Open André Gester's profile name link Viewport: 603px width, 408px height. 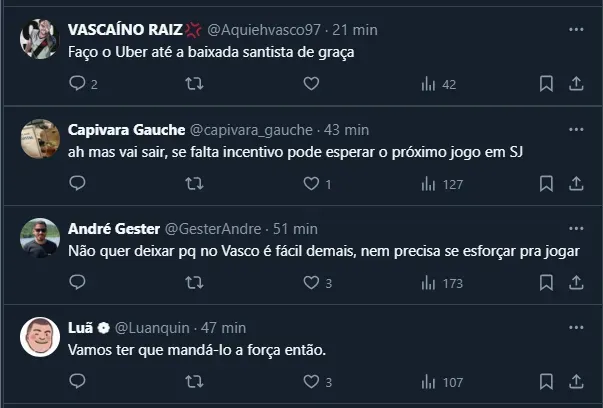coord(111,229)
